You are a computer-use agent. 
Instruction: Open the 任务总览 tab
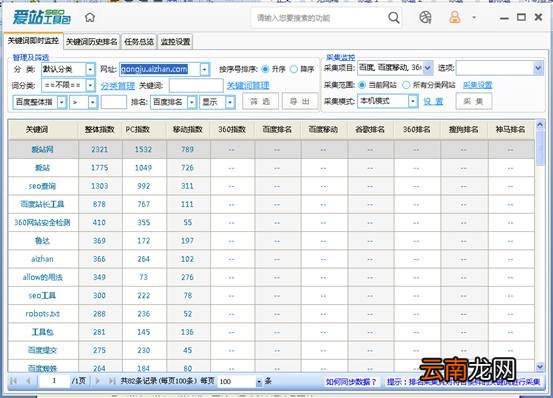(x=139, y=42)
